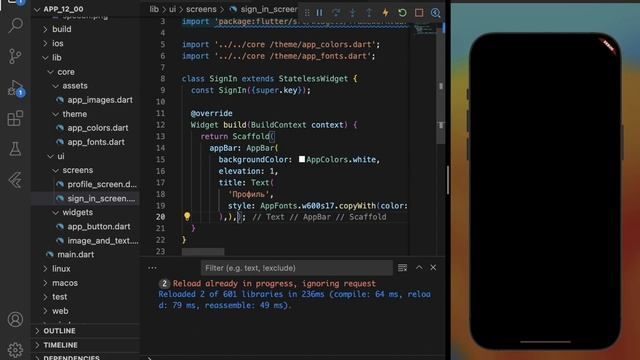Viewport: 640px width, 360px height.
Task: Click debug Step Out button
Action: click(x=369, y=13)
